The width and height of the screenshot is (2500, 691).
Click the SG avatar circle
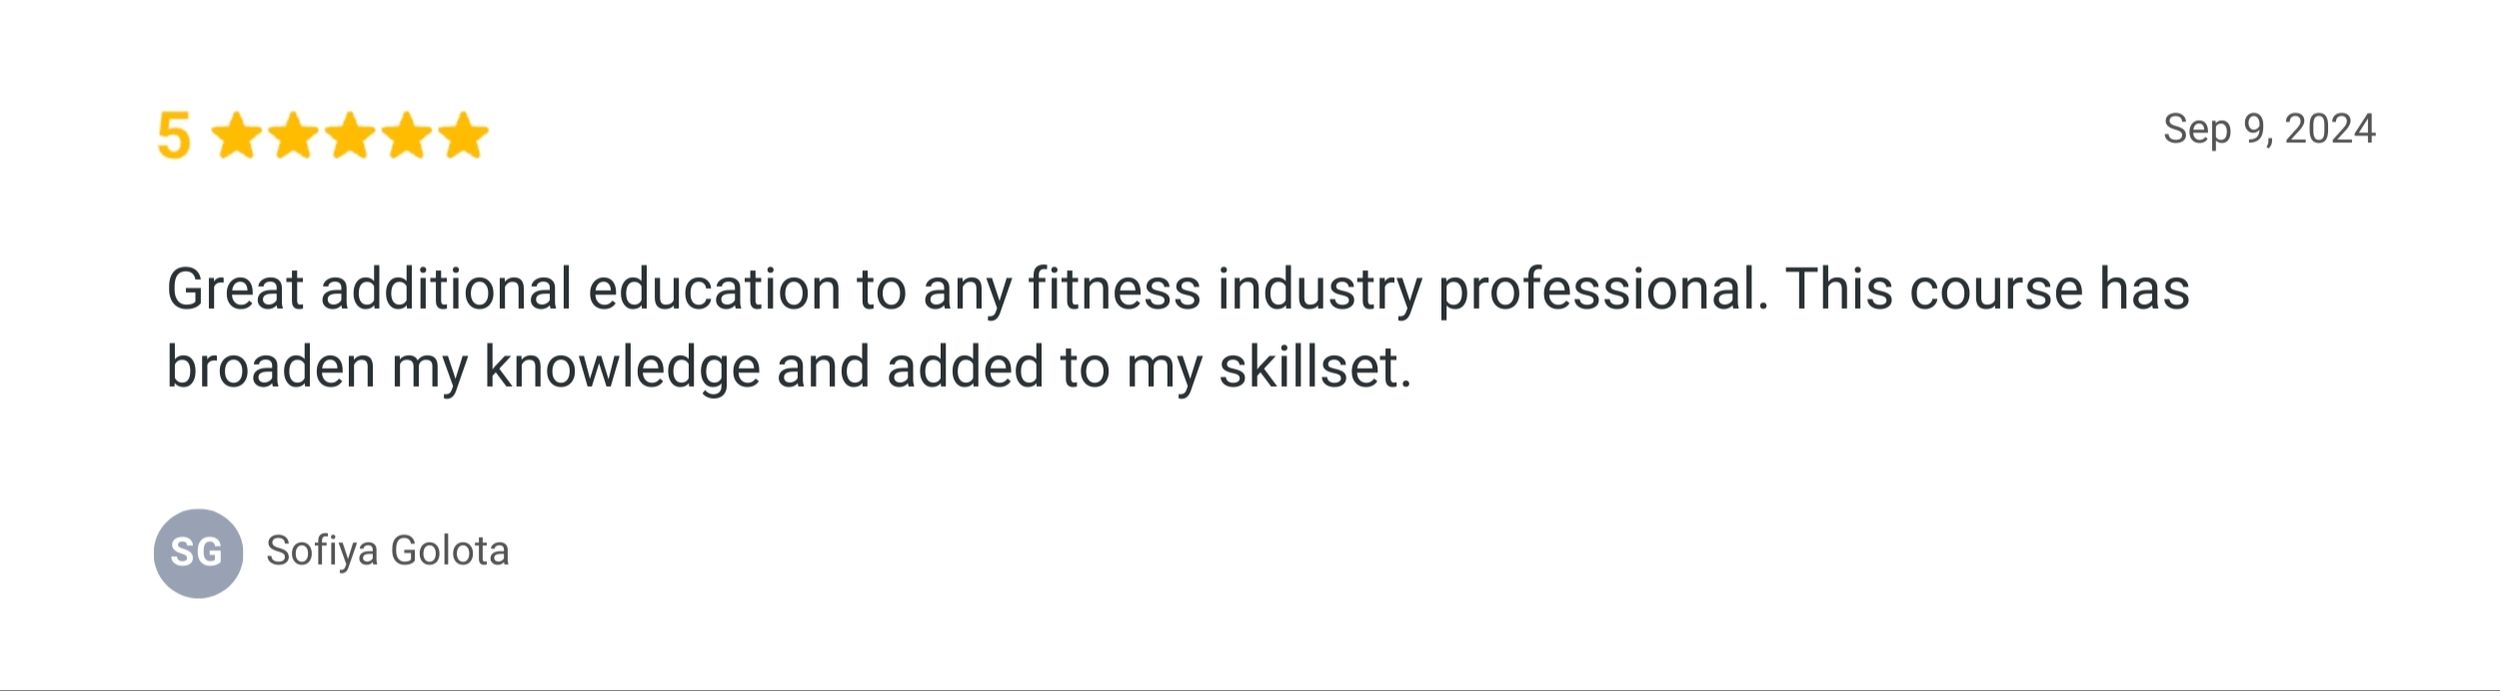pos(198,553)
